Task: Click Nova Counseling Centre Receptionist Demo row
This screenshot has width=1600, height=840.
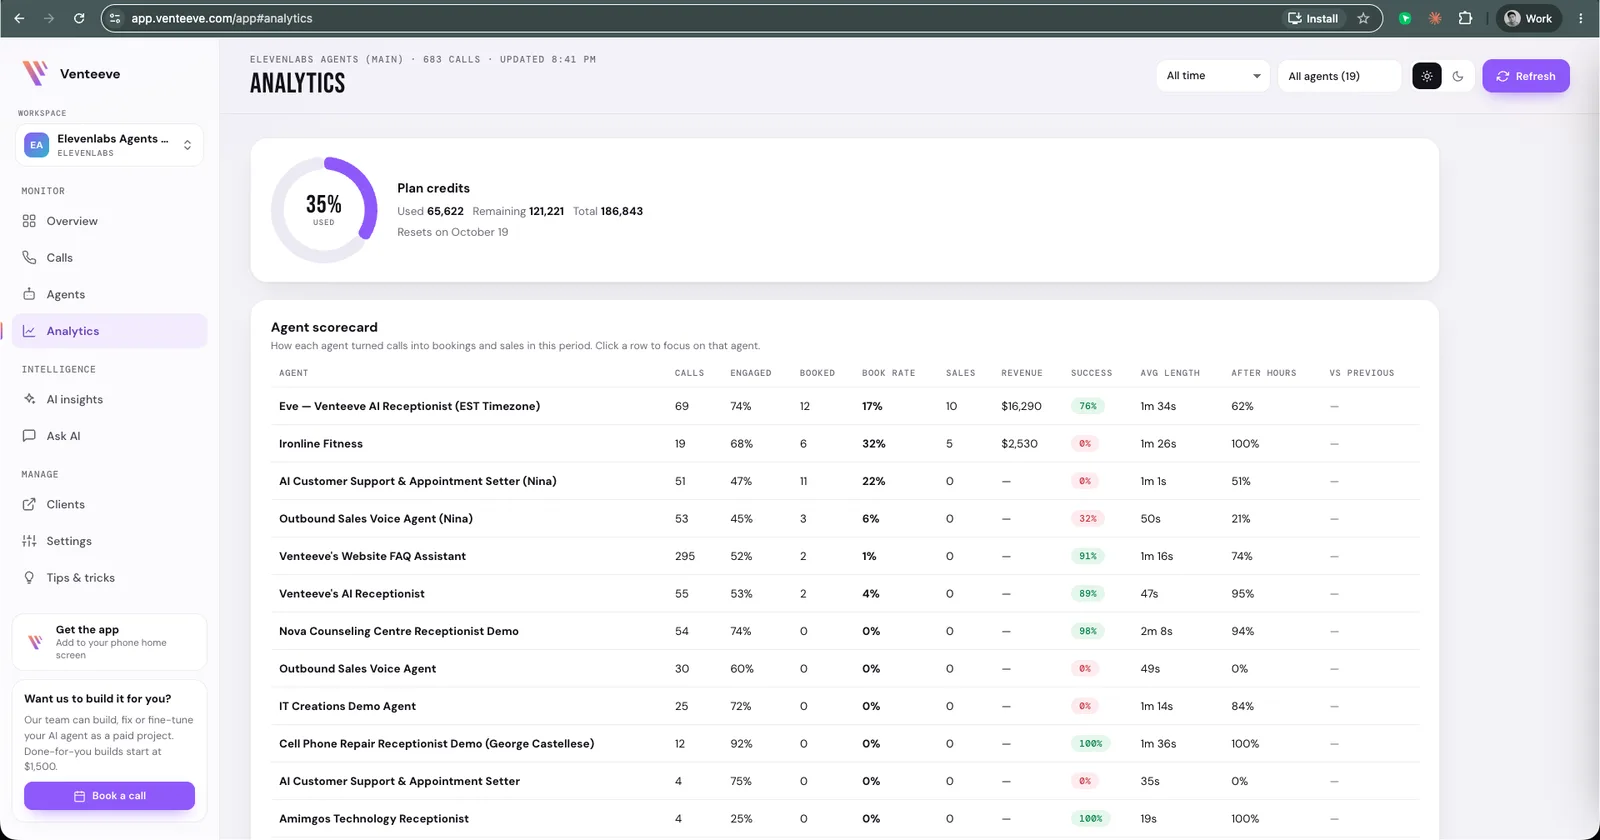Action: tap(845, 631)
